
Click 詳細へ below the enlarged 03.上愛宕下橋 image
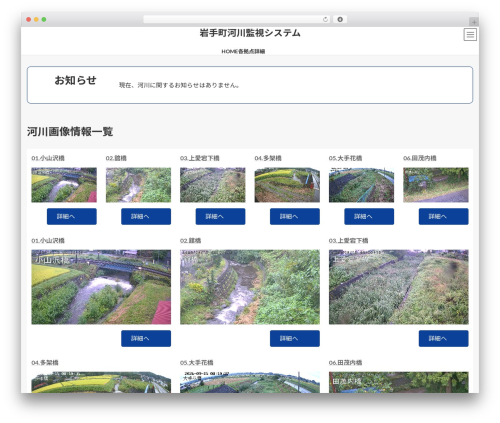click(444, 339)
